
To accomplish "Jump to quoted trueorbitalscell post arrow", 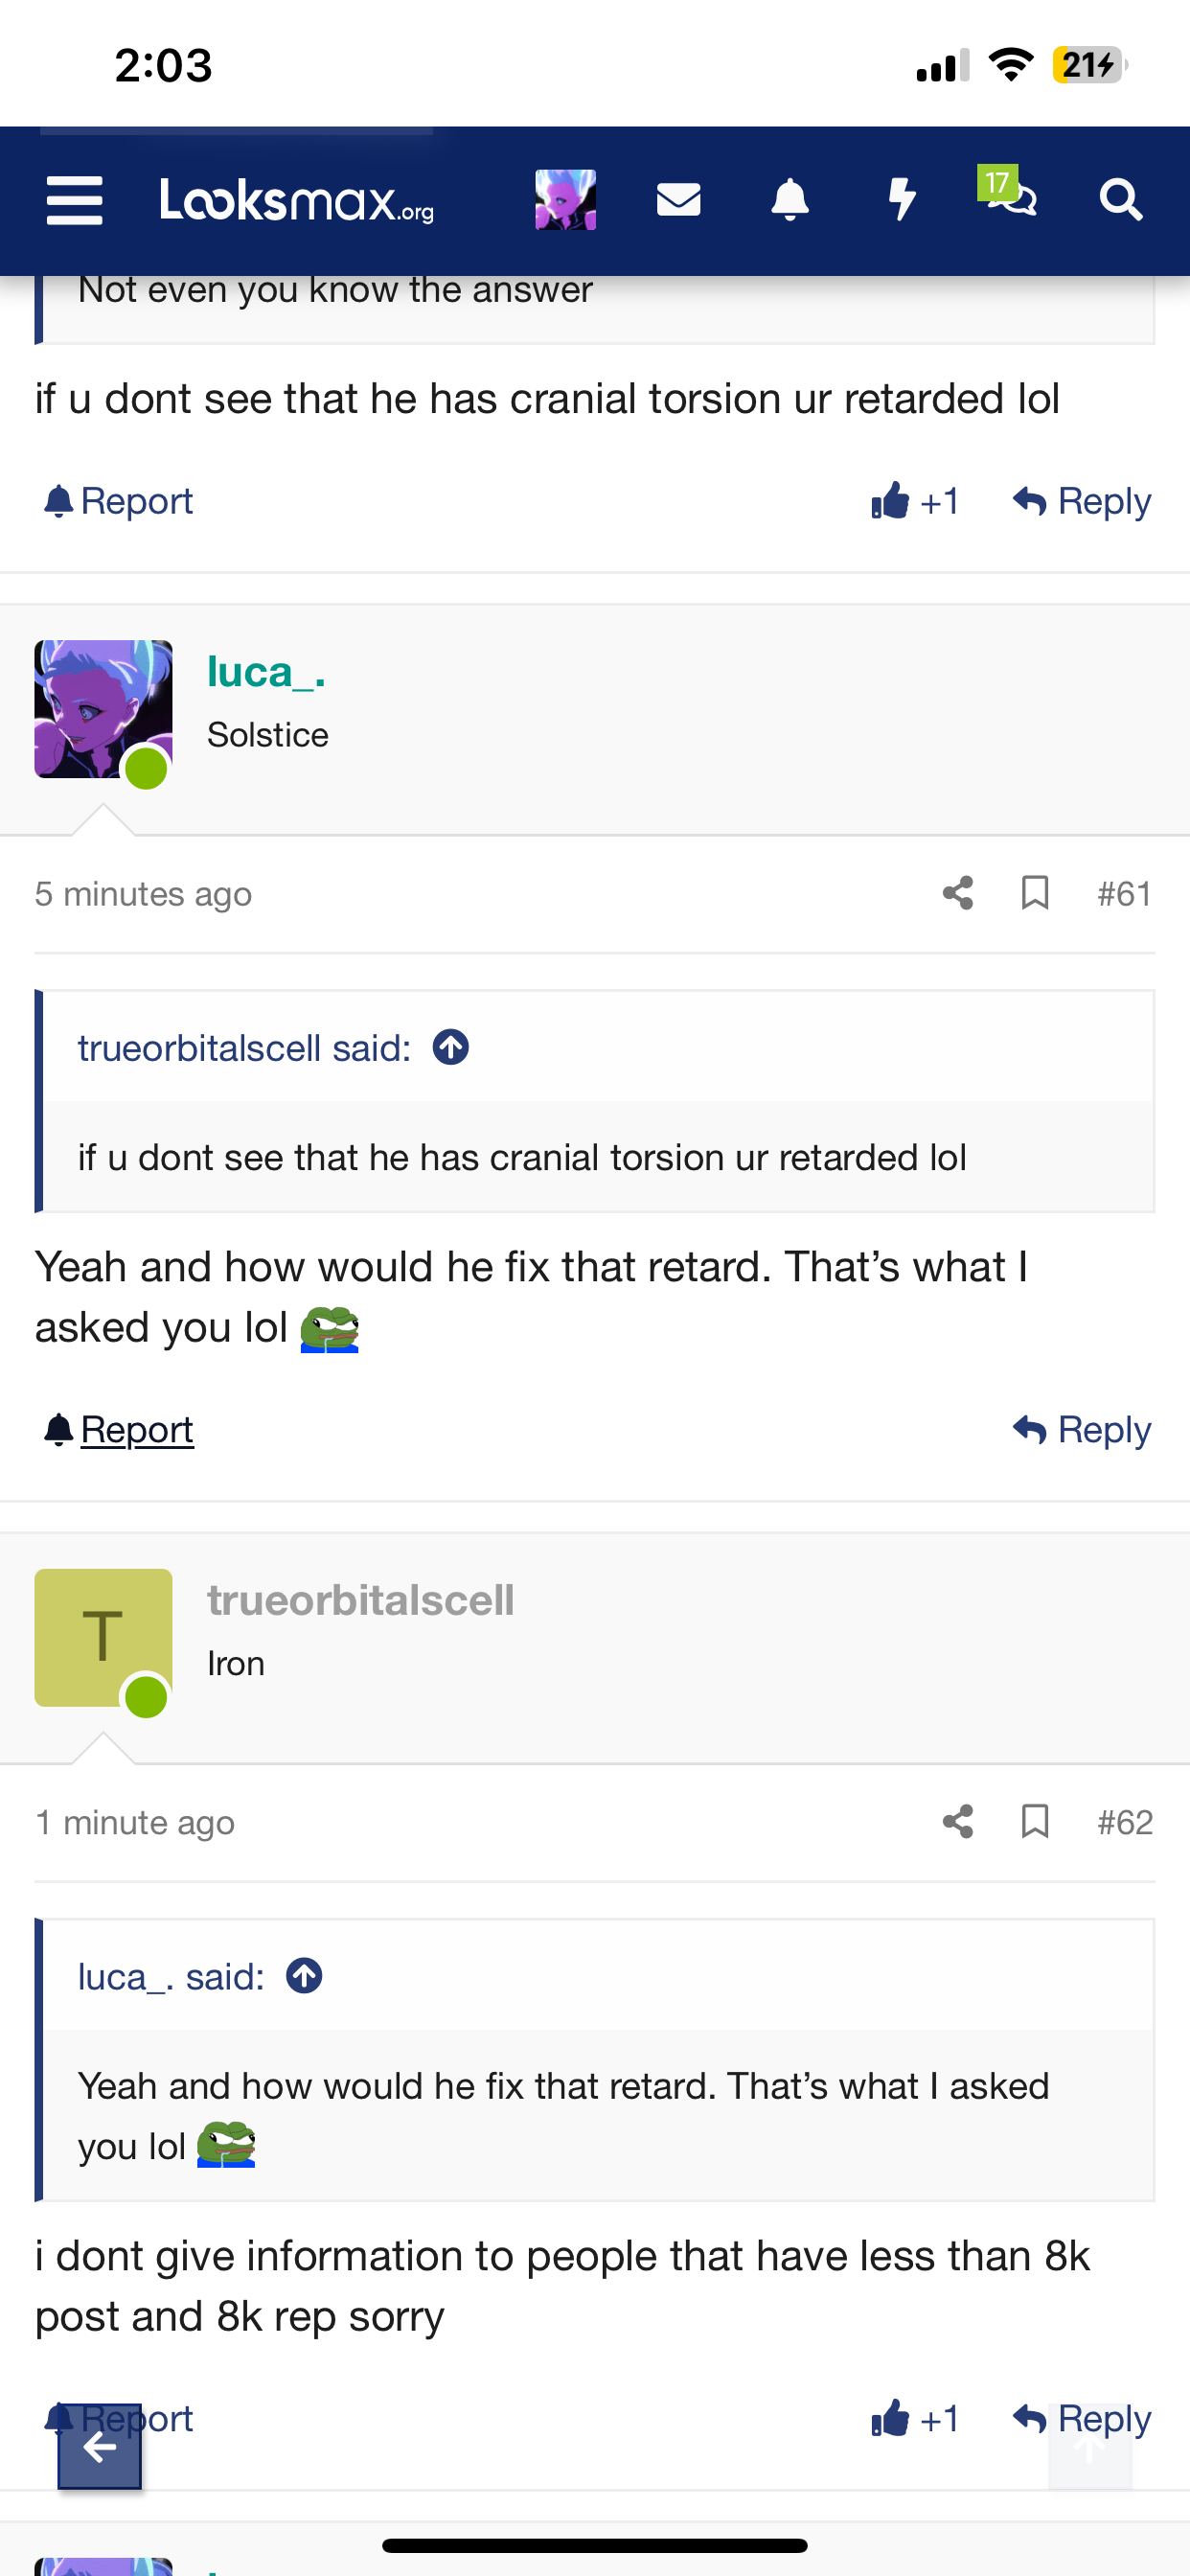I will click(451, 1047).
